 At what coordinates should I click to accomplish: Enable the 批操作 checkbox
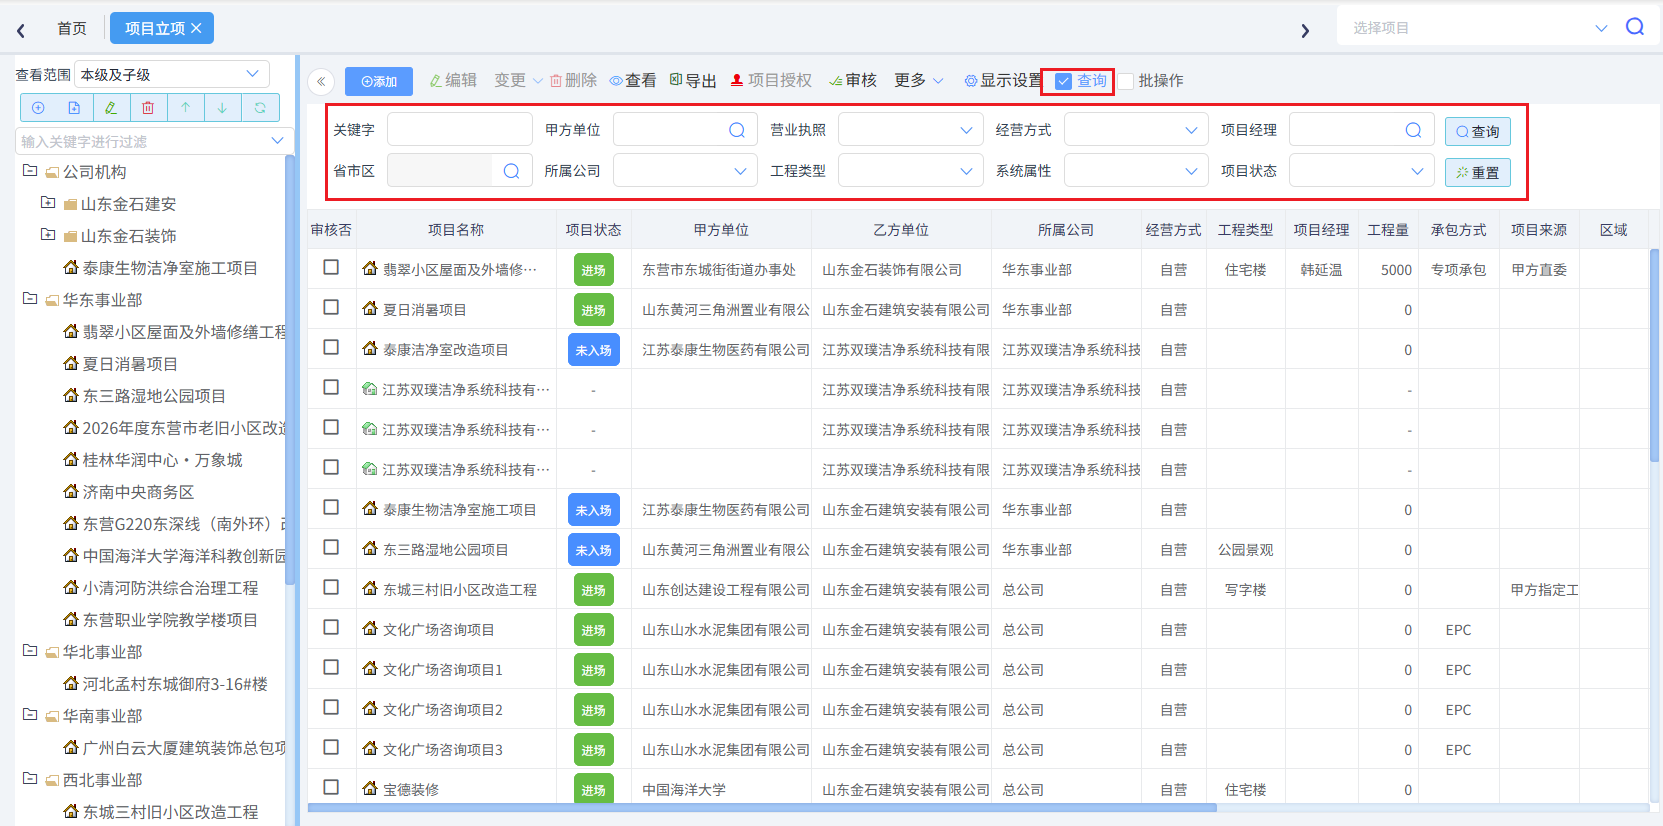(x=1126, y=81)
